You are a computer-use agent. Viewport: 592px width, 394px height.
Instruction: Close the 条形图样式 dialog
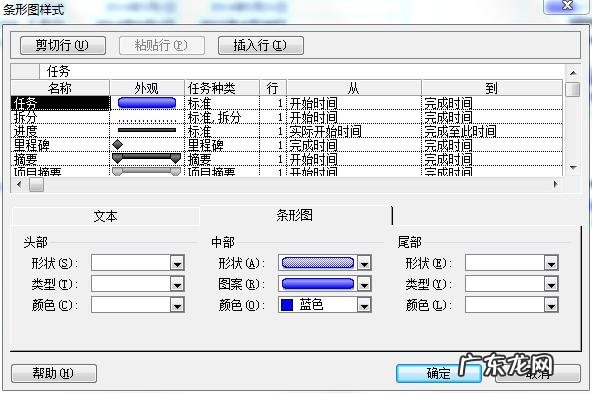pos(566,6)
